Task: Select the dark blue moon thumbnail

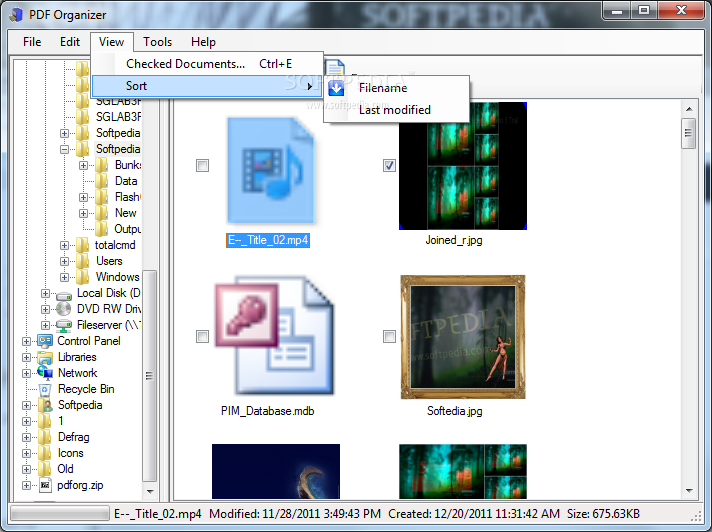Action: pos(276,471)
